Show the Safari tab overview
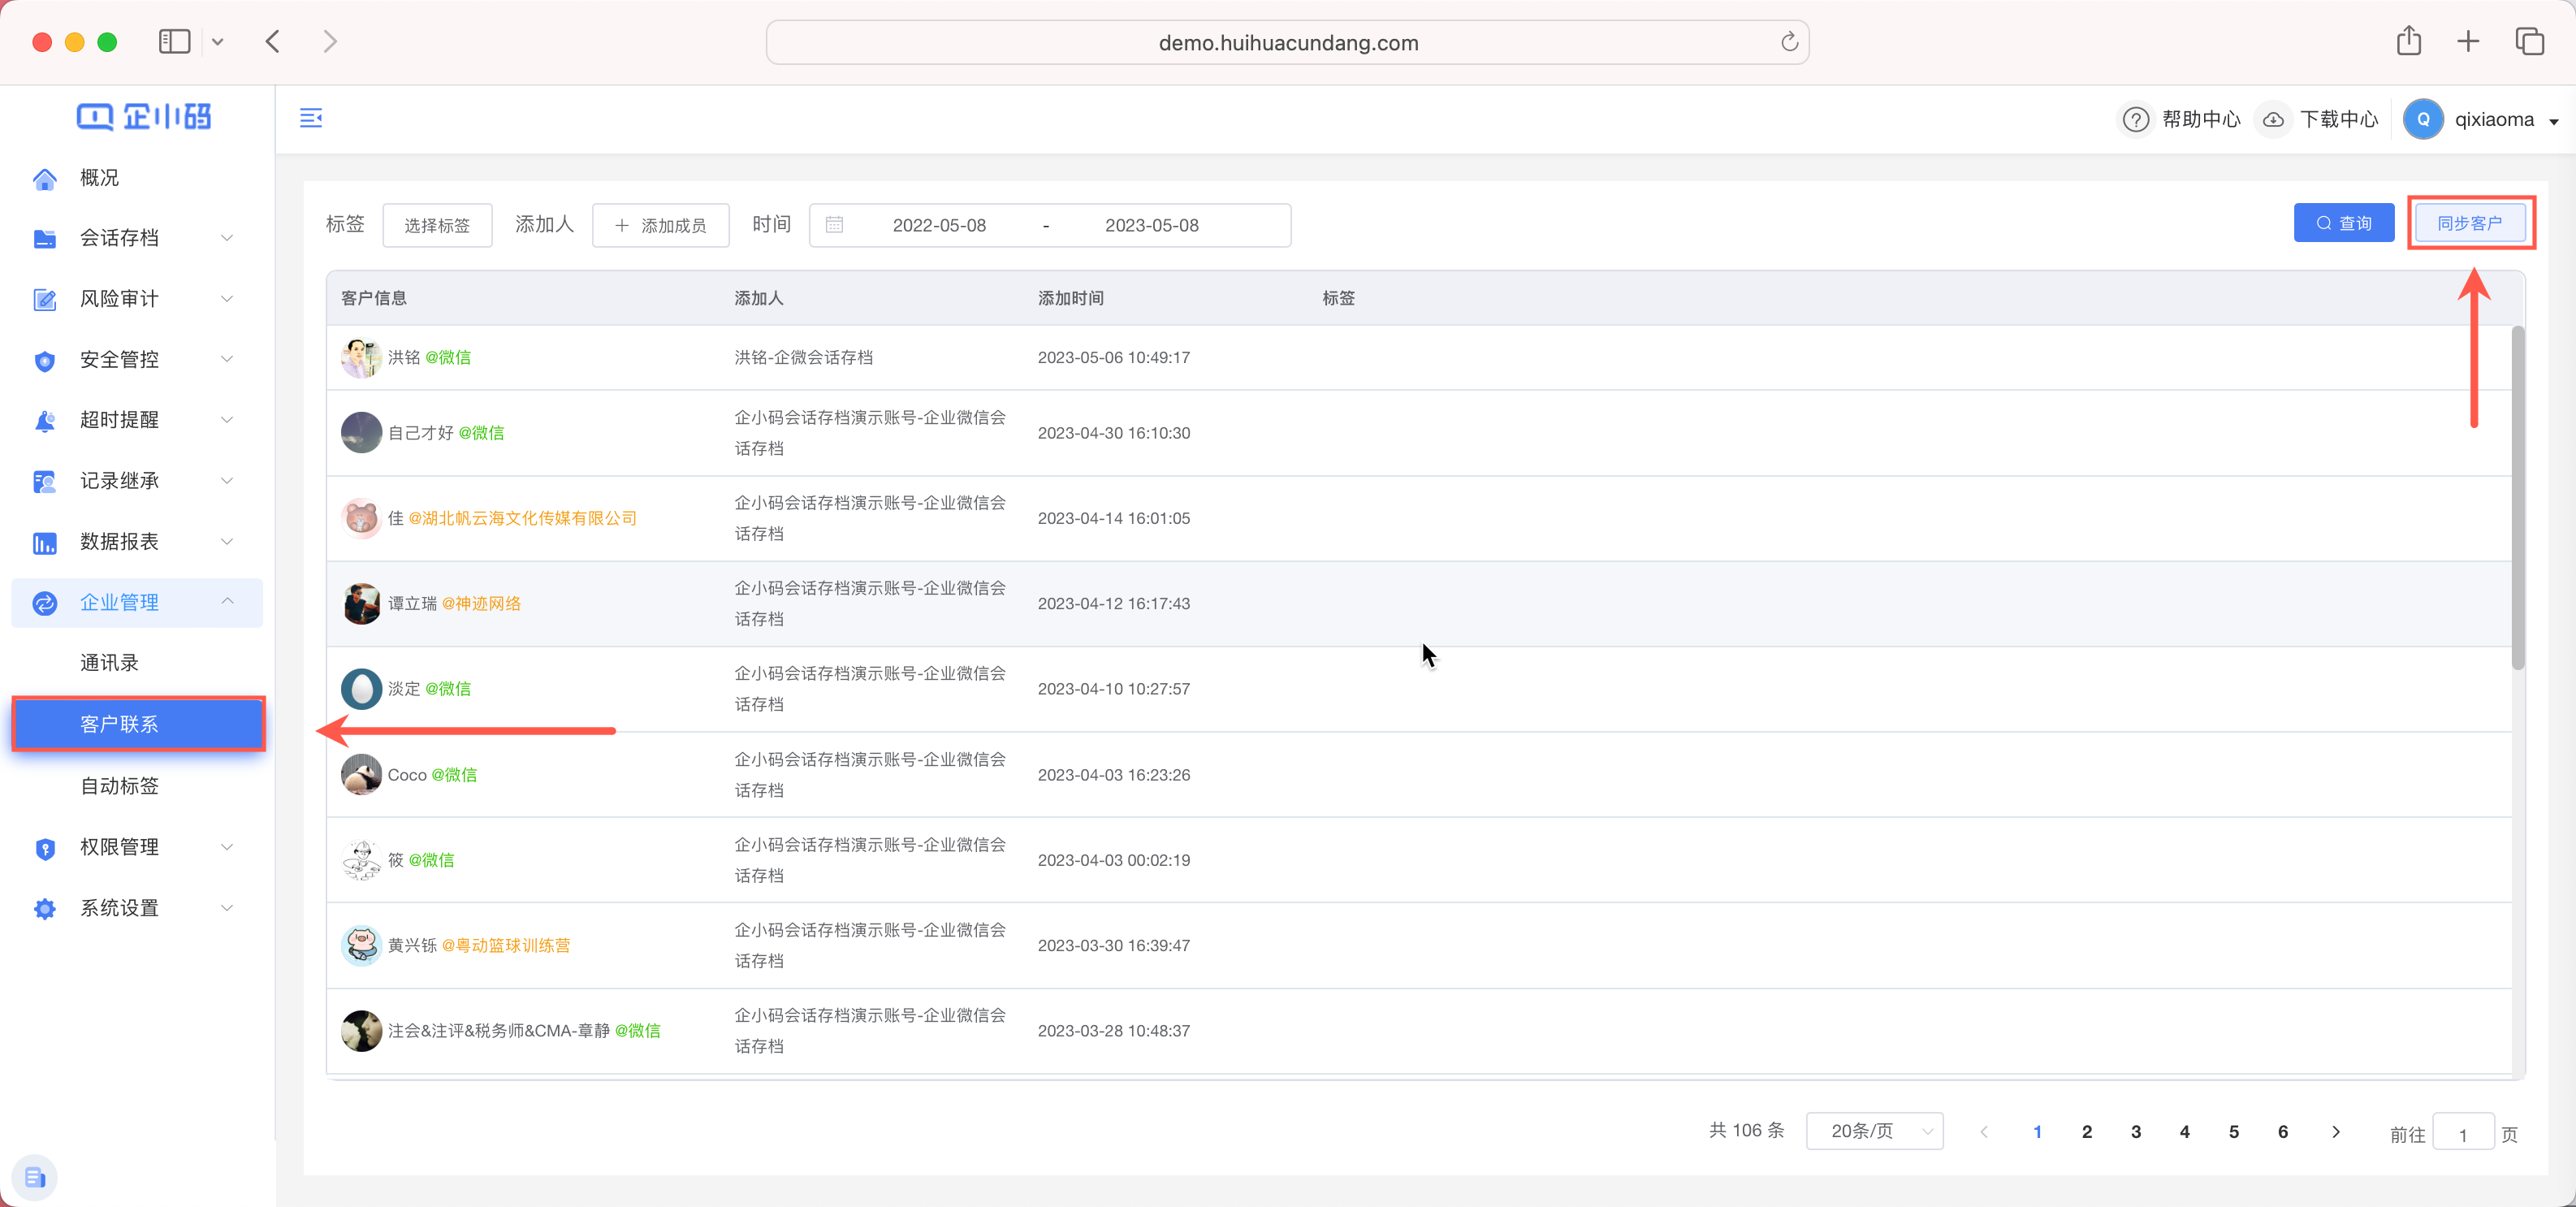2576x1207 pixels. tap(2529, 41)
